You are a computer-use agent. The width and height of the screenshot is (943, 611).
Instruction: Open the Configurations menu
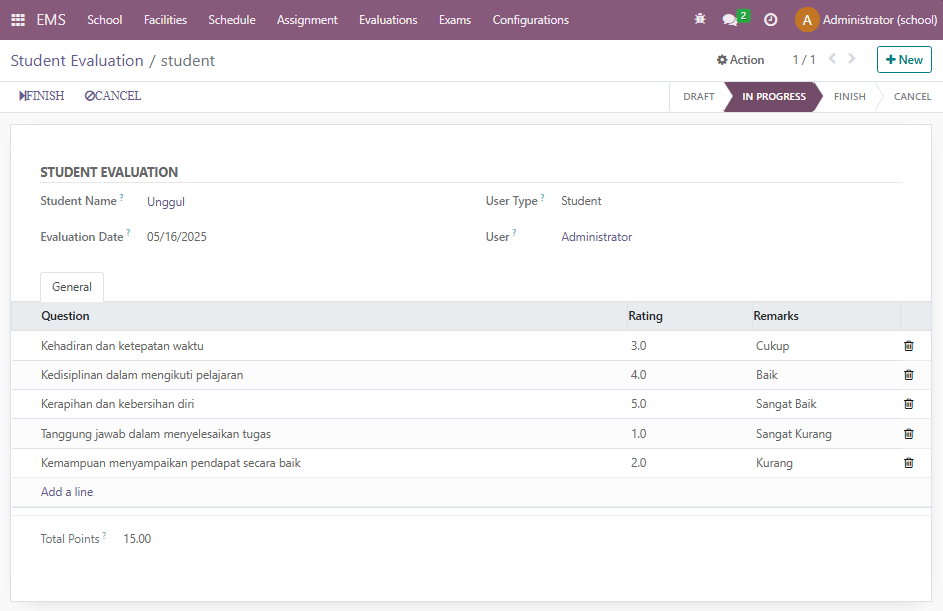pyautogui.click(x=530, y=20)
